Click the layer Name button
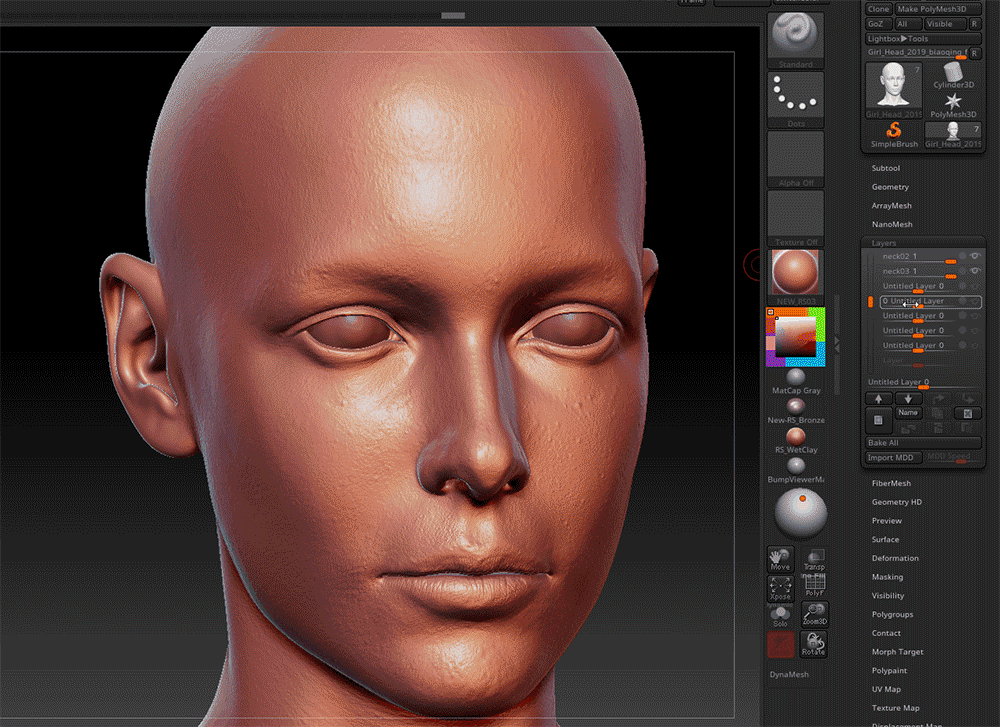 pyautogui.click(x=908, y=413)
